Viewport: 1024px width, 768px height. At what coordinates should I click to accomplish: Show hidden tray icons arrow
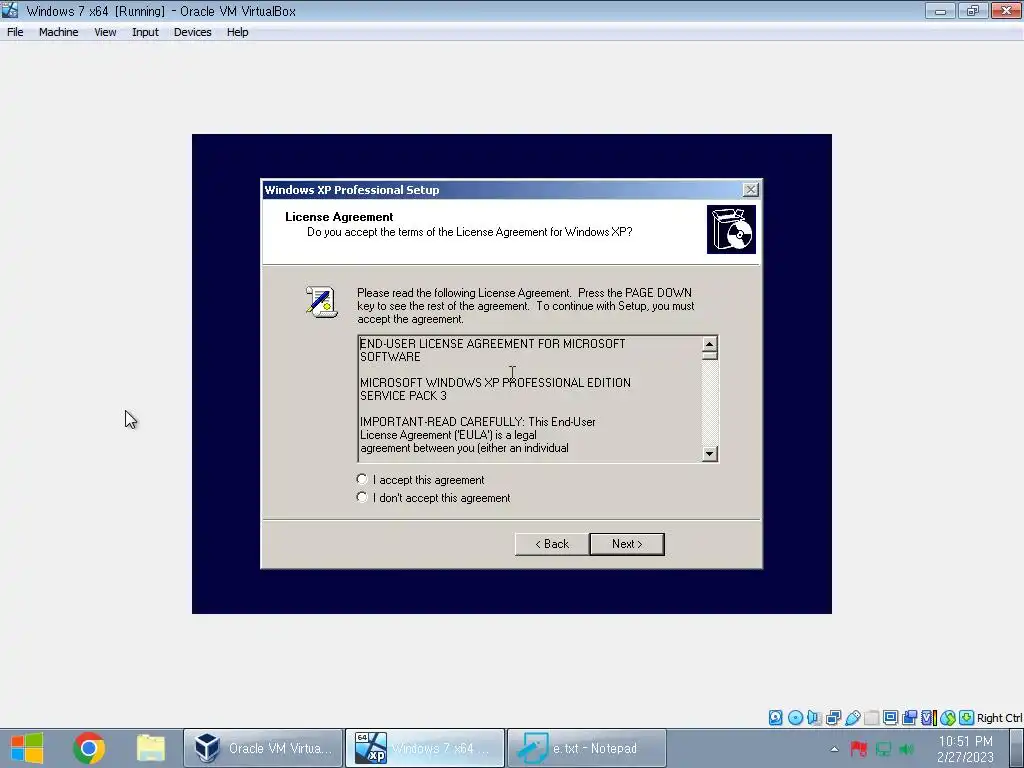tap(835, 749)
